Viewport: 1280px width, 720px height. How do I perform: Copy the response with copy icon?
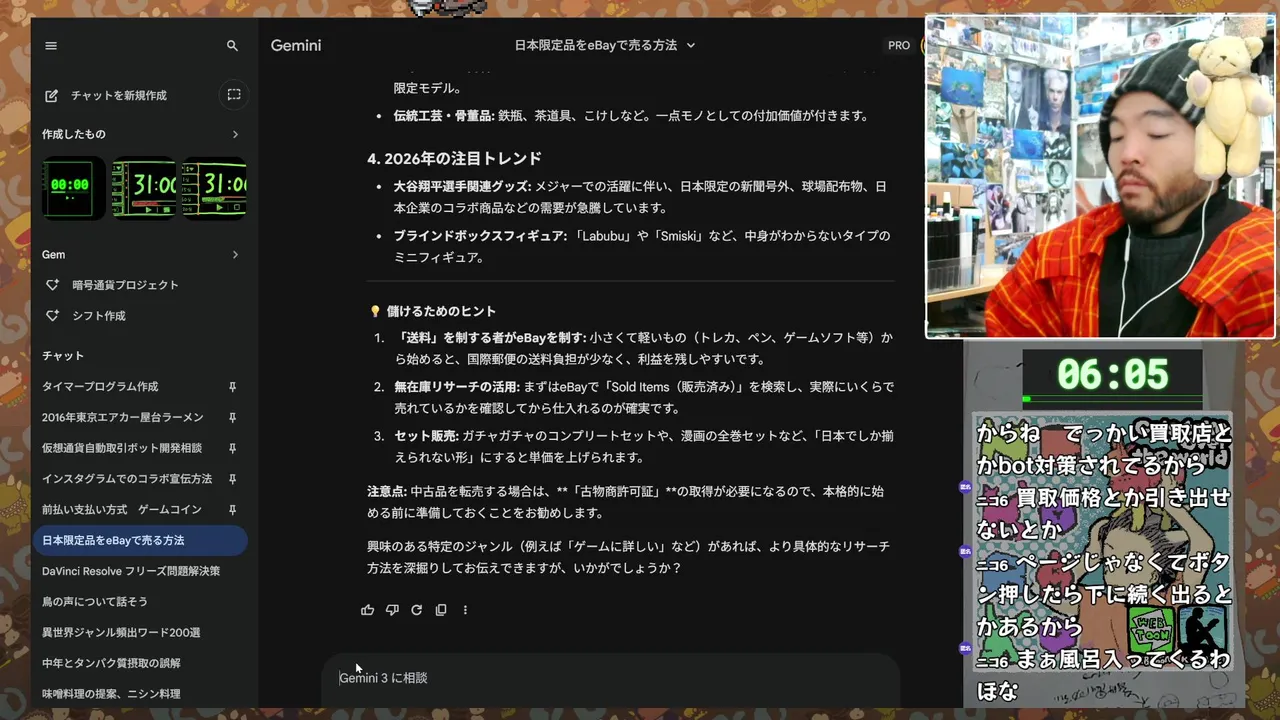point(441,610)
